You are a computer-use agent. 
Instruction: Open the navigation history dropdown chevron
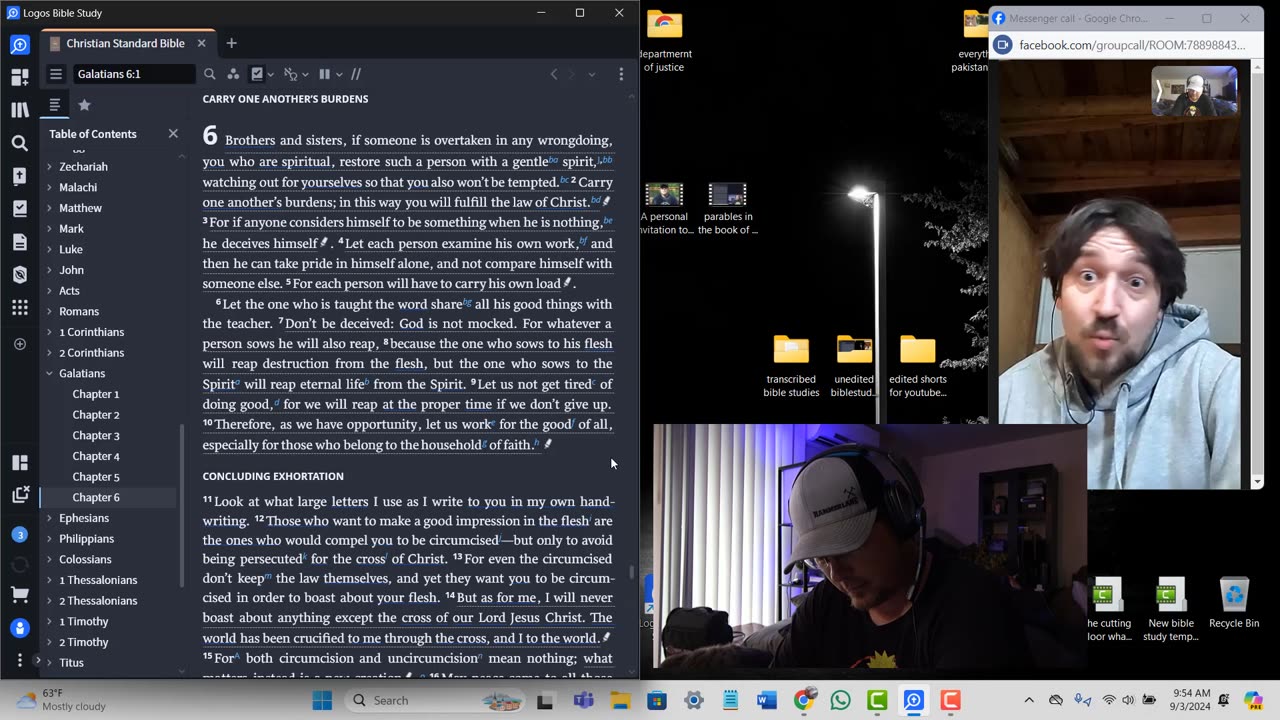[x=591, y=74]
